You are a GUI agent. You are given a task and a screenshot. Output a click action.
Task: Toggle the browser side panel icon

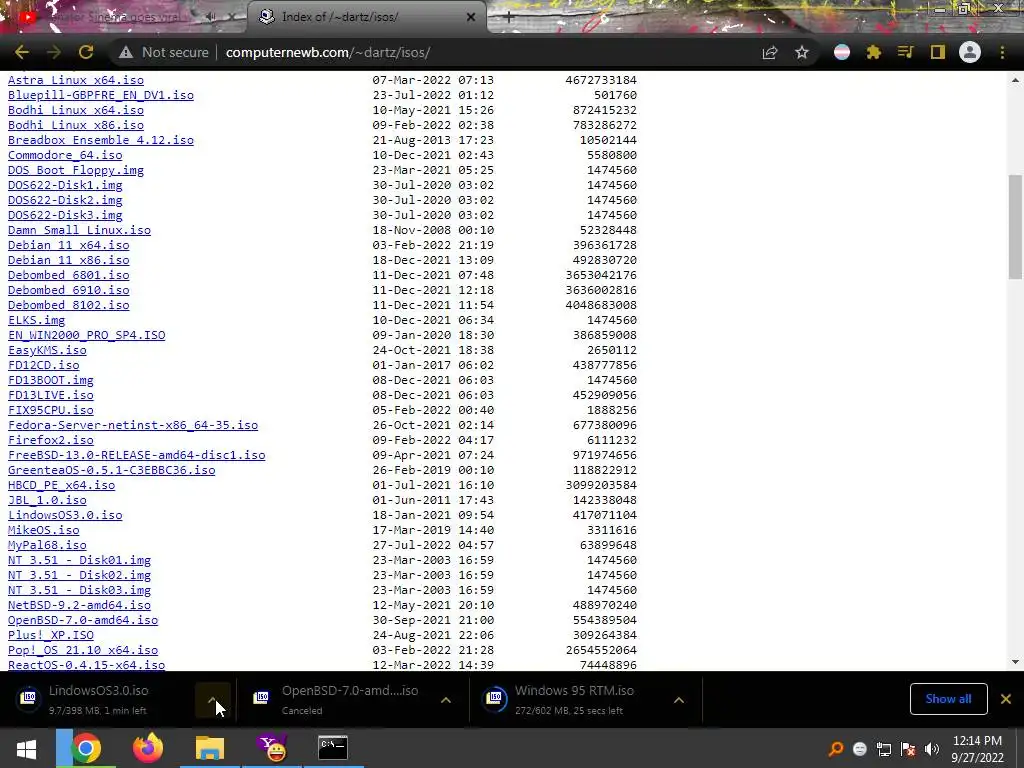[938, 52]
